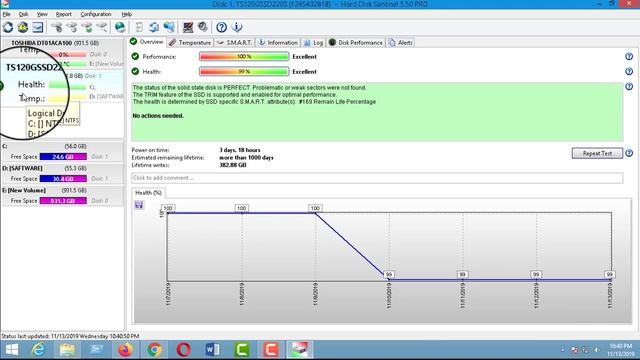
Task: Click the two blue monitors toolbar icon
Action: pyautogui.click(x=169, y=27)
